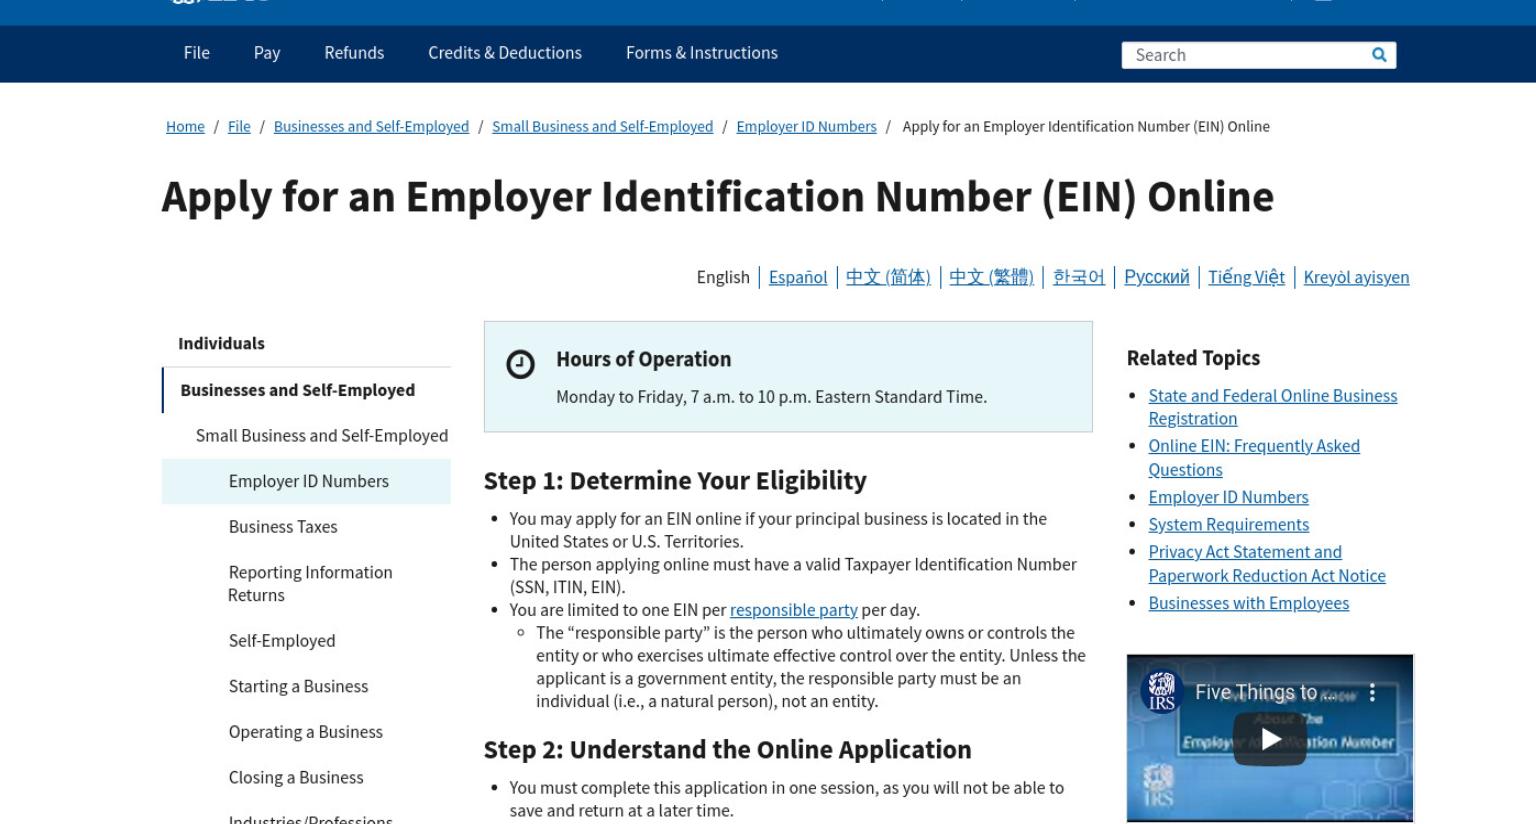Open Starting a Business in sidebar
The height and width of the screenshot is (824, 1536).
pyautogui.click(x=298, y=686)
